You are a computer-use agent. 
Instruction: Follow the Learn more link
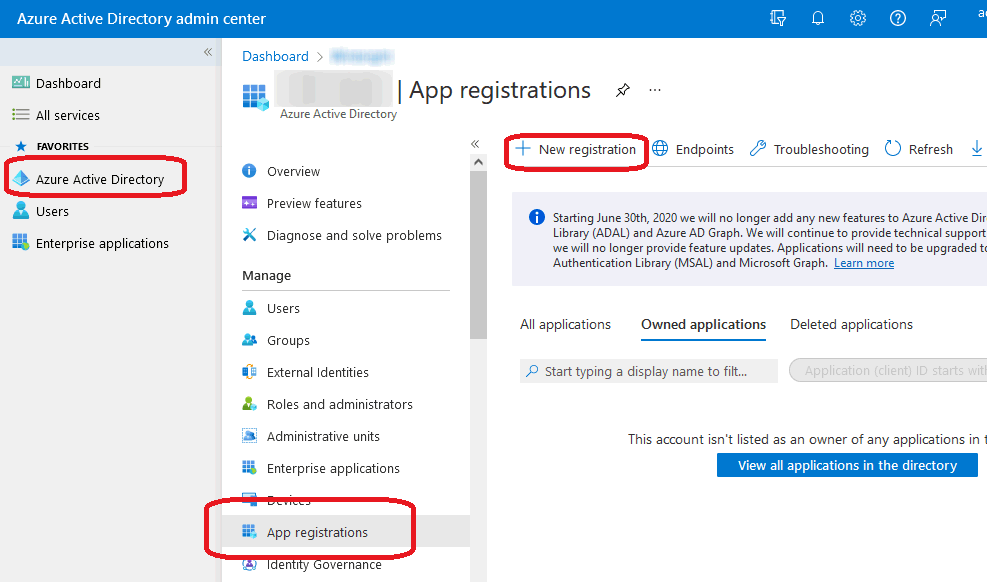point(864,263)
